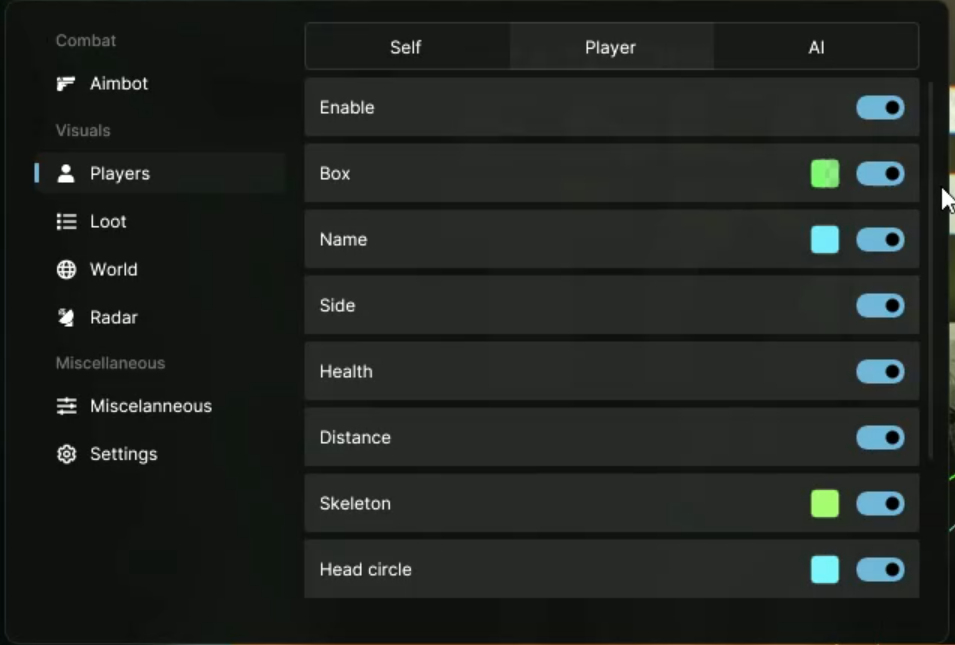Switch off the Distance toggle

click(x=880, y=438)
